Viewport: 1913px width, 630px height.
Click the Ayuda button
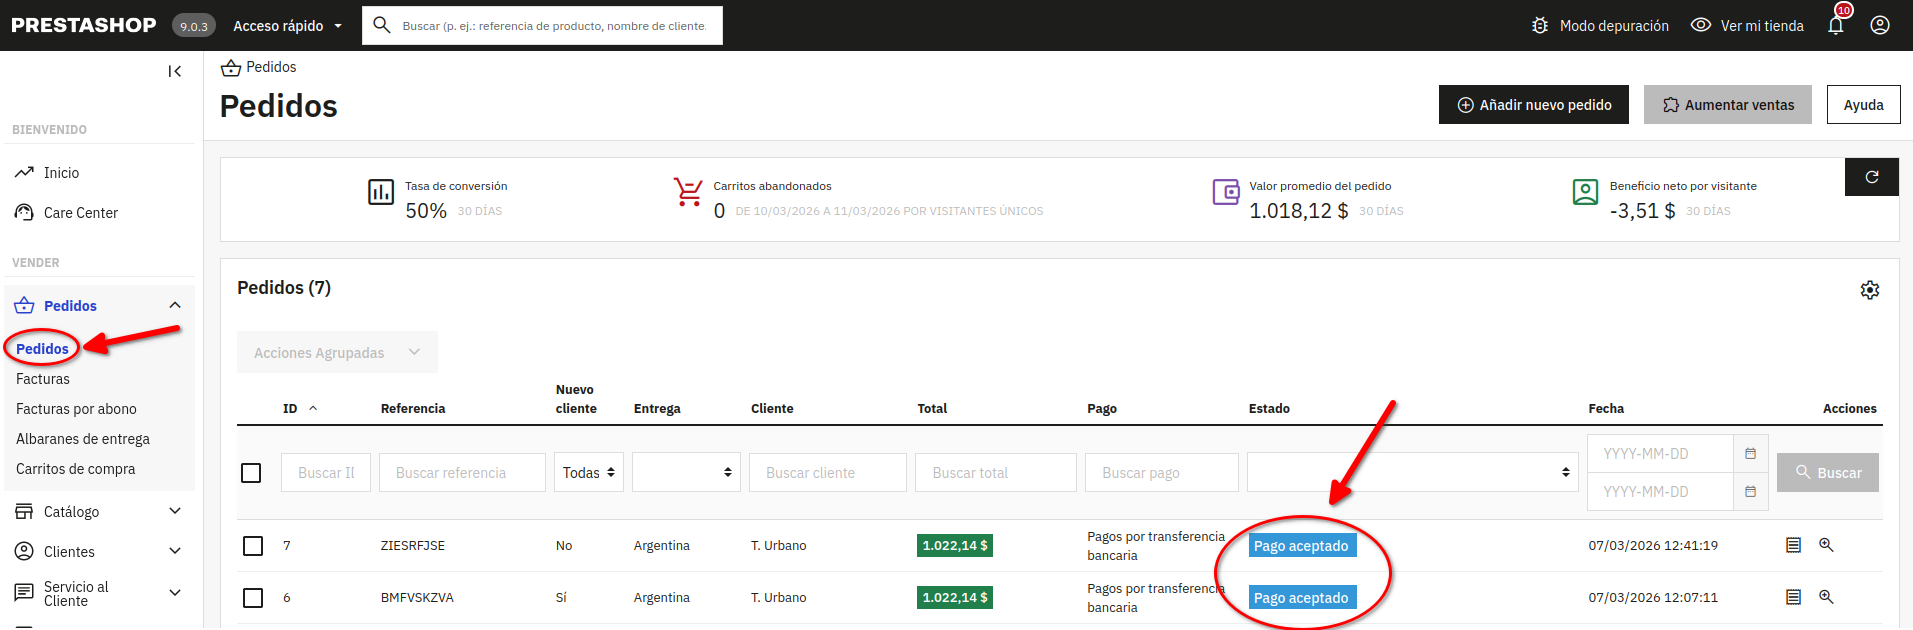(x=1863, y=105)
